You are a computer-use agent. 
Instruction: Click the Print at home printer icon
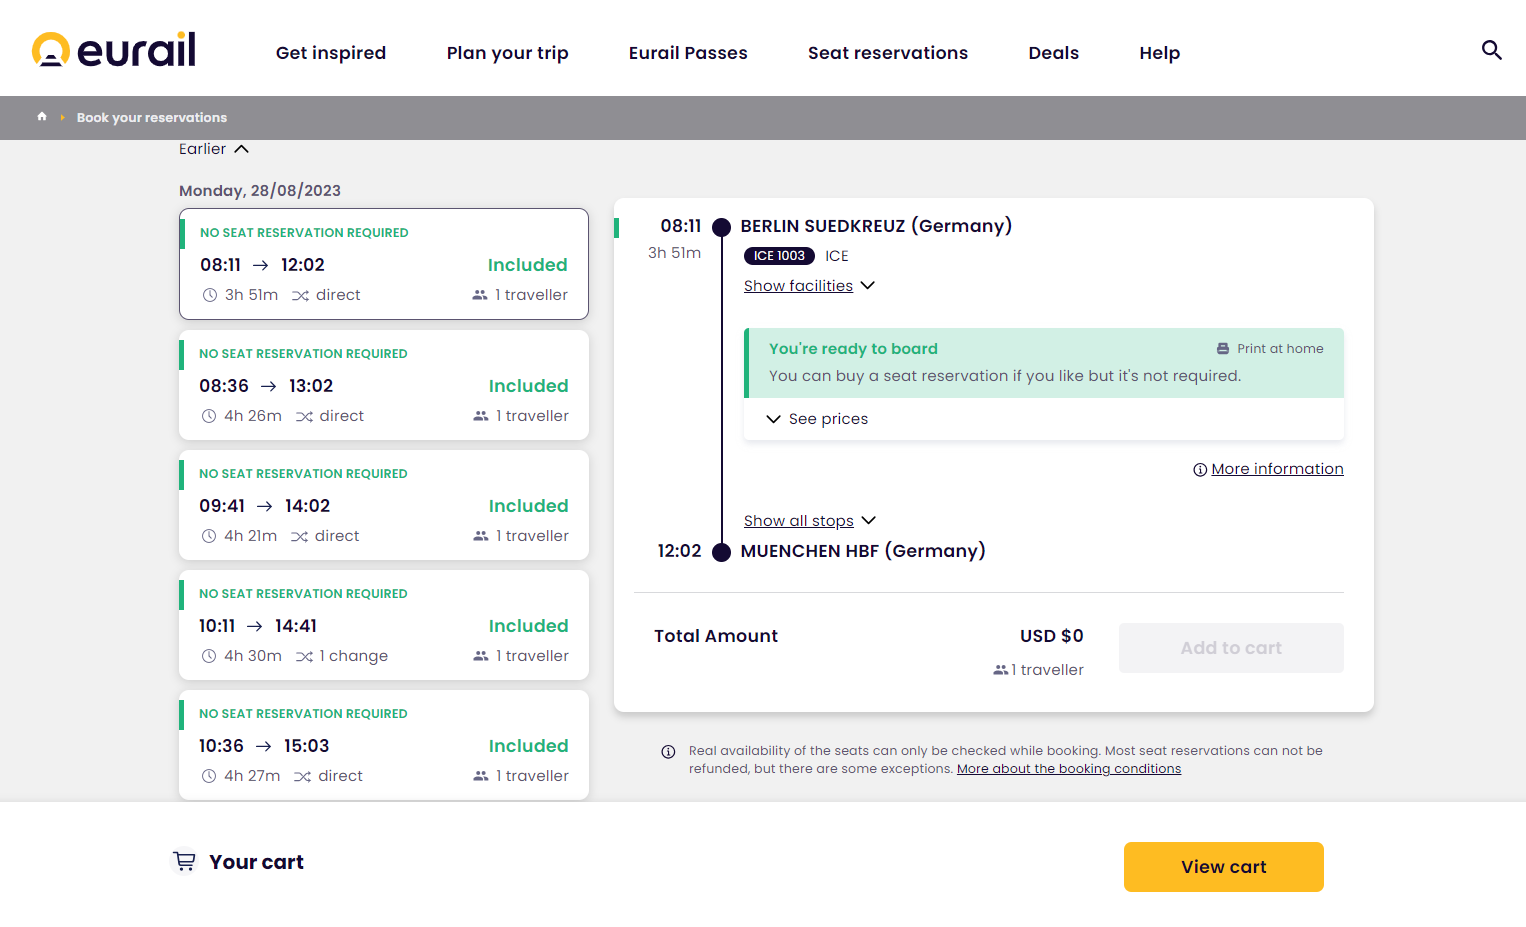coord(1222,349)
